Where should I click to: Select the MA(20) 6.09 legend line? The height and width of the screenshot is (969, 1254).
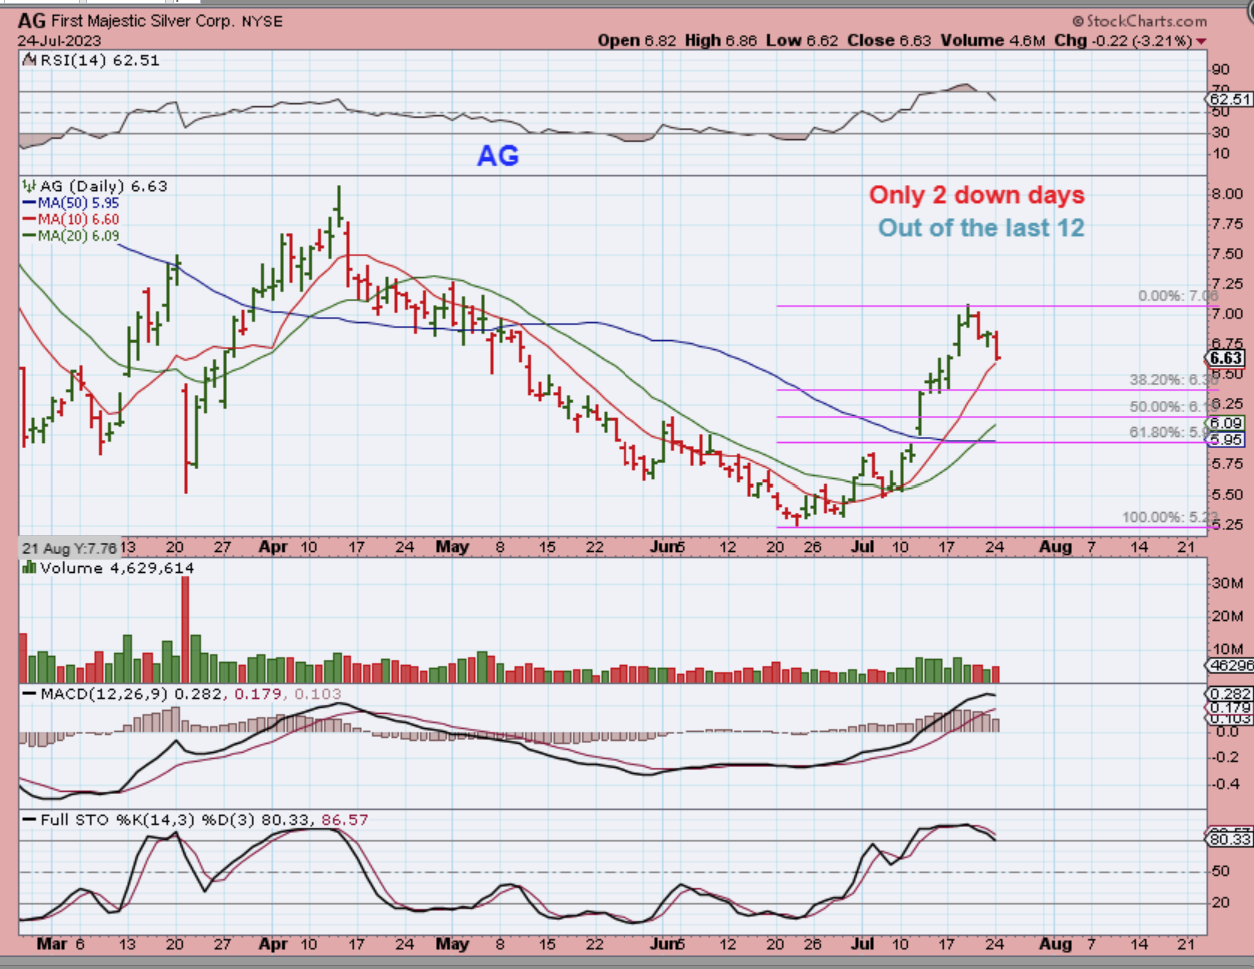point(72,235)
